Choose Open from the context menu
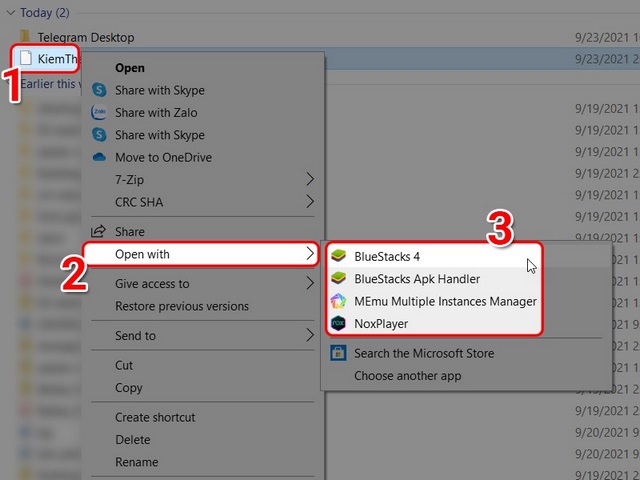Image resolution: width=640 pixels, height=480 pixels. [x=130, y=68]
